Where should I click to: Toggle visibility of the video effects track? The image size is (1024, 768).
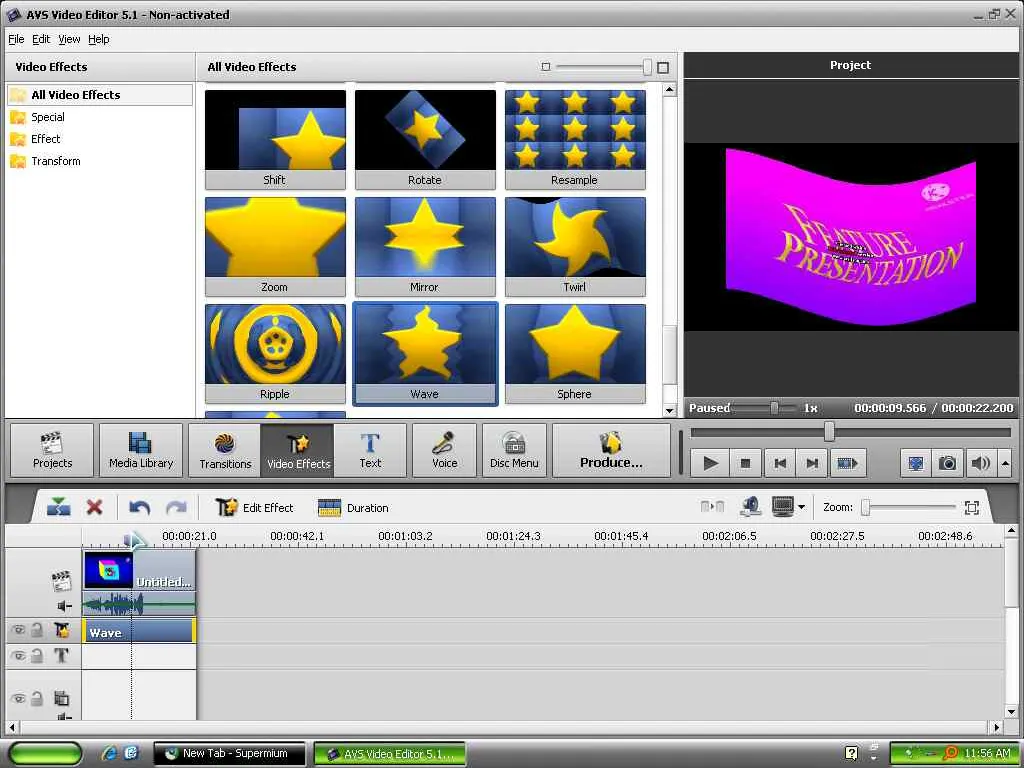(18, 630)
